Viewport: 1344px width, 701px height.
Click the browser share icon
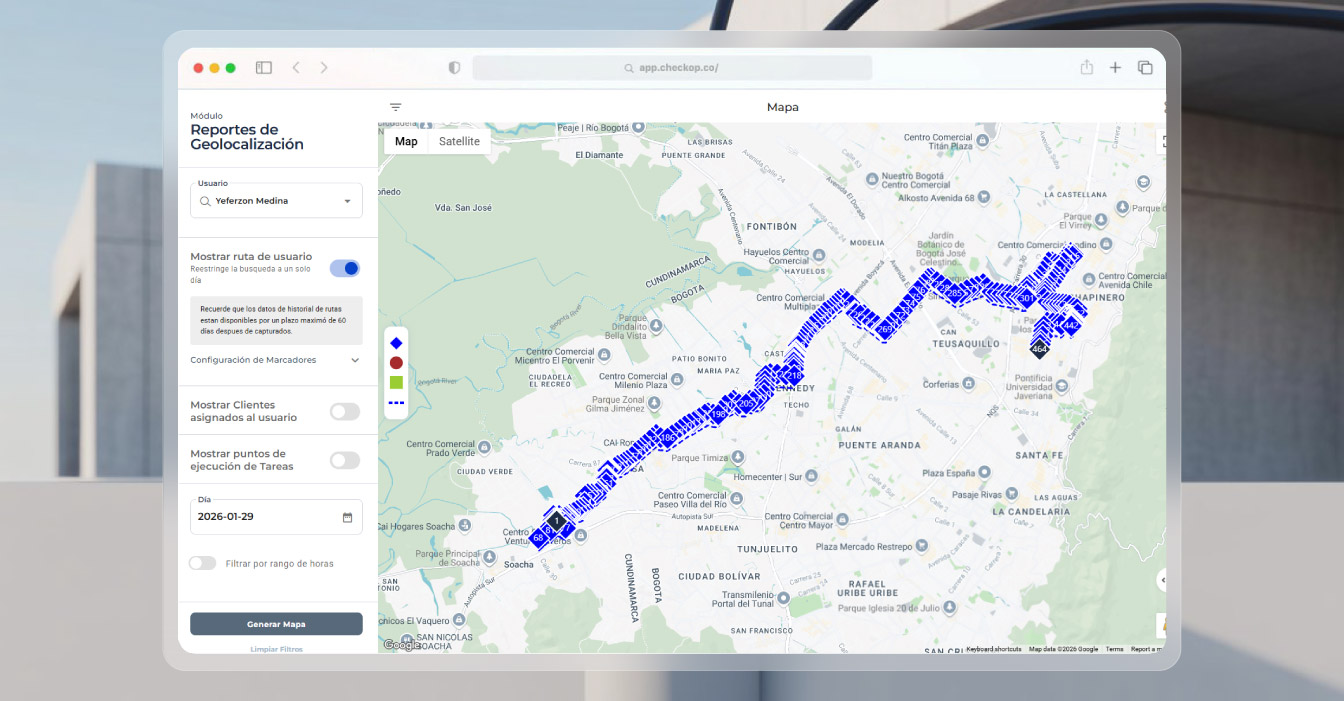pyautogui.click(x=1086, y=68)
